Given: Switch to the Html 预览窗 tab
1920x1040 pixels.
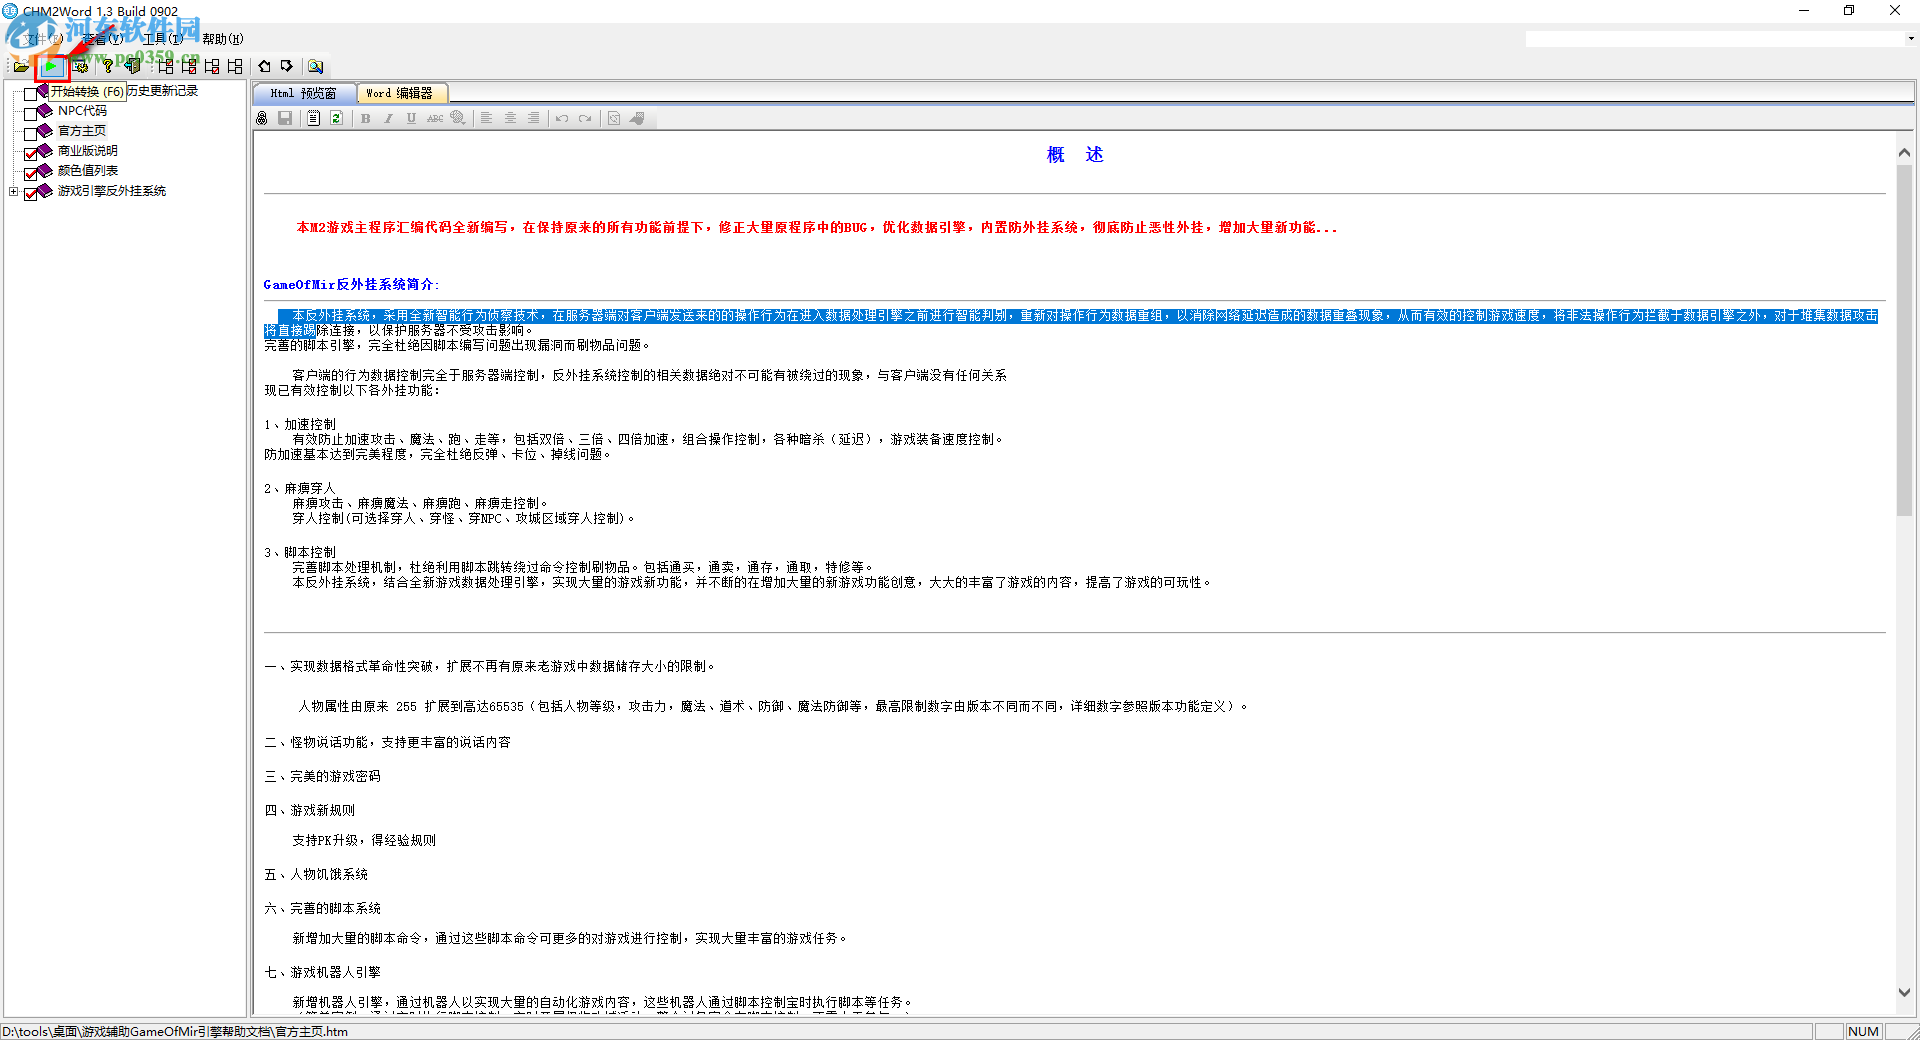Looking at the screenshot, I should click(303, 93).
